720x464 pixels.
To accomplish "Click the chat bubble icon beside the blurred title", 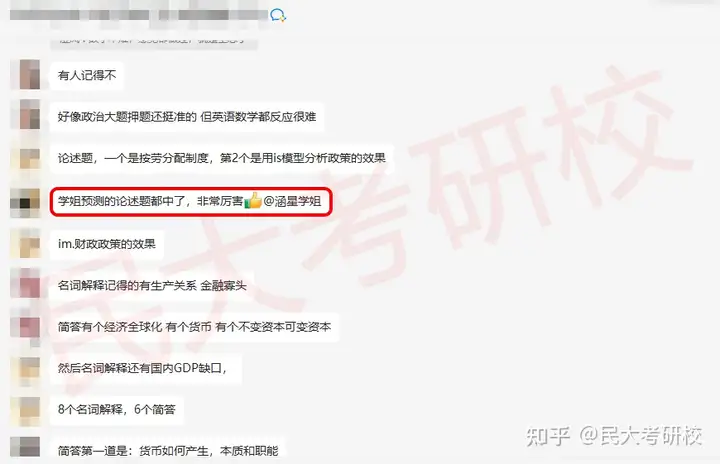I will 278,15.
